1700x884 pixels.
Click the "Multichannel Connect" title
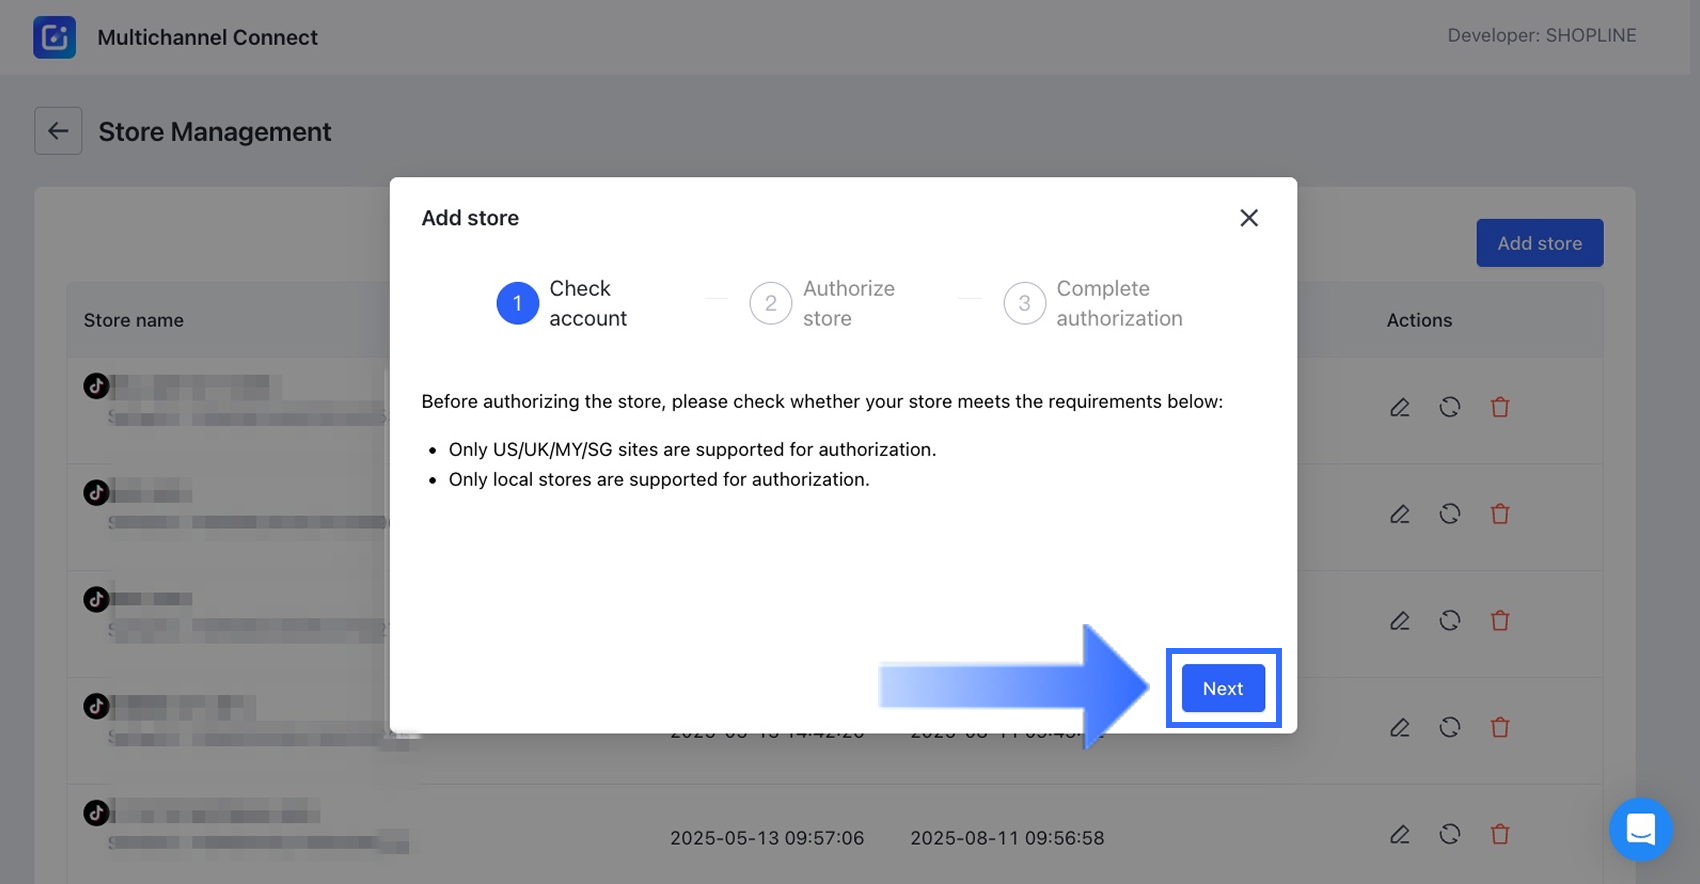tap(207, 37)
